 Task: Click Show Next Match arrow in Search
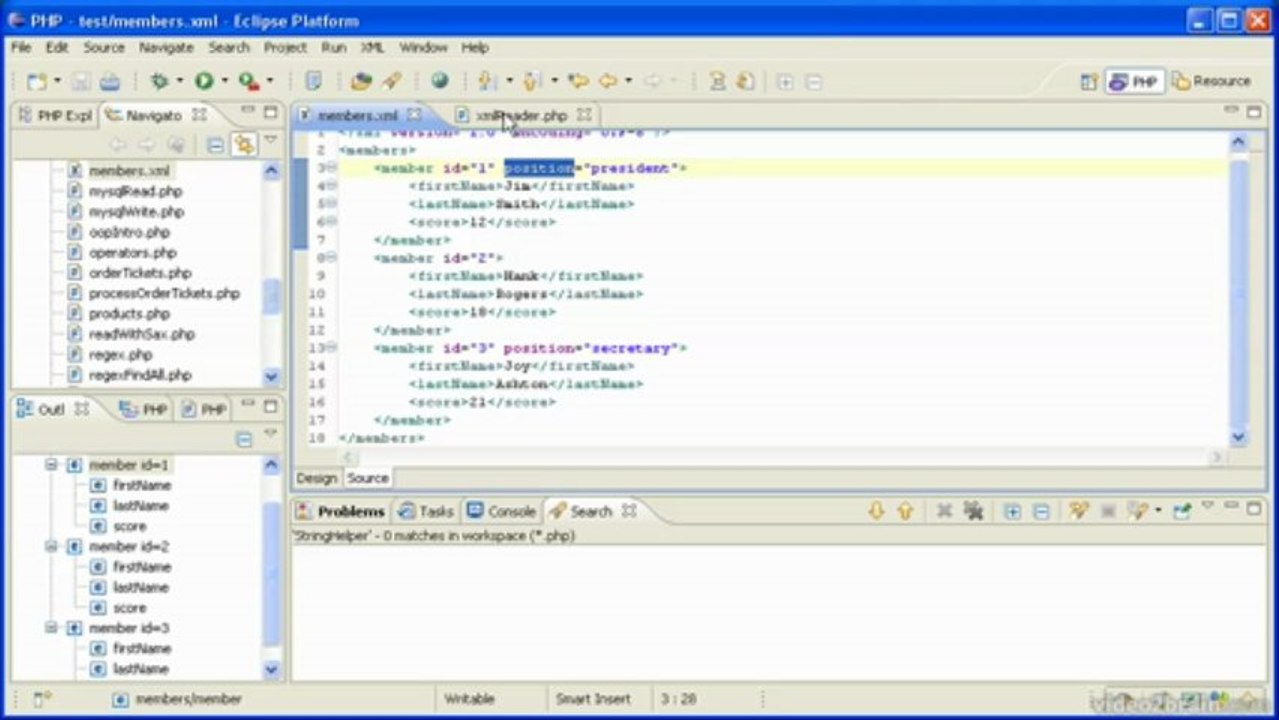876,511
